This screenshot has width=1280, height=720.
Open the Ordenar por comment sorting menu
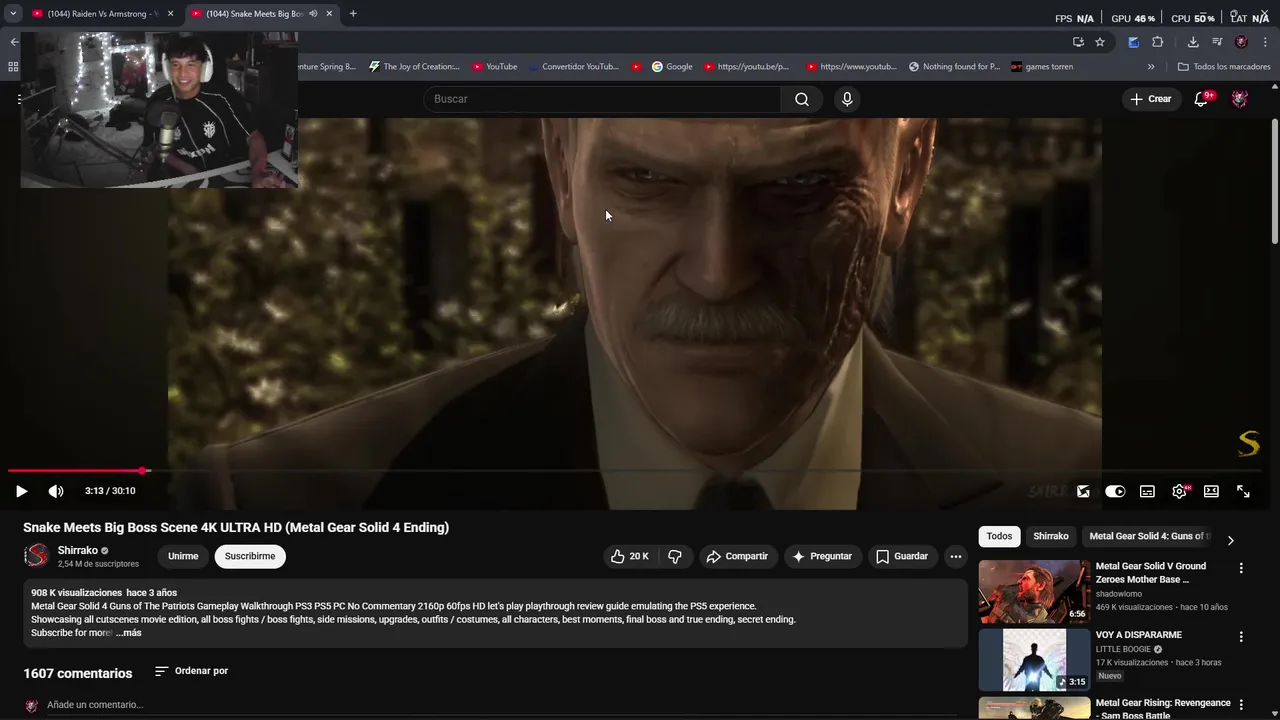pos(191,671)
